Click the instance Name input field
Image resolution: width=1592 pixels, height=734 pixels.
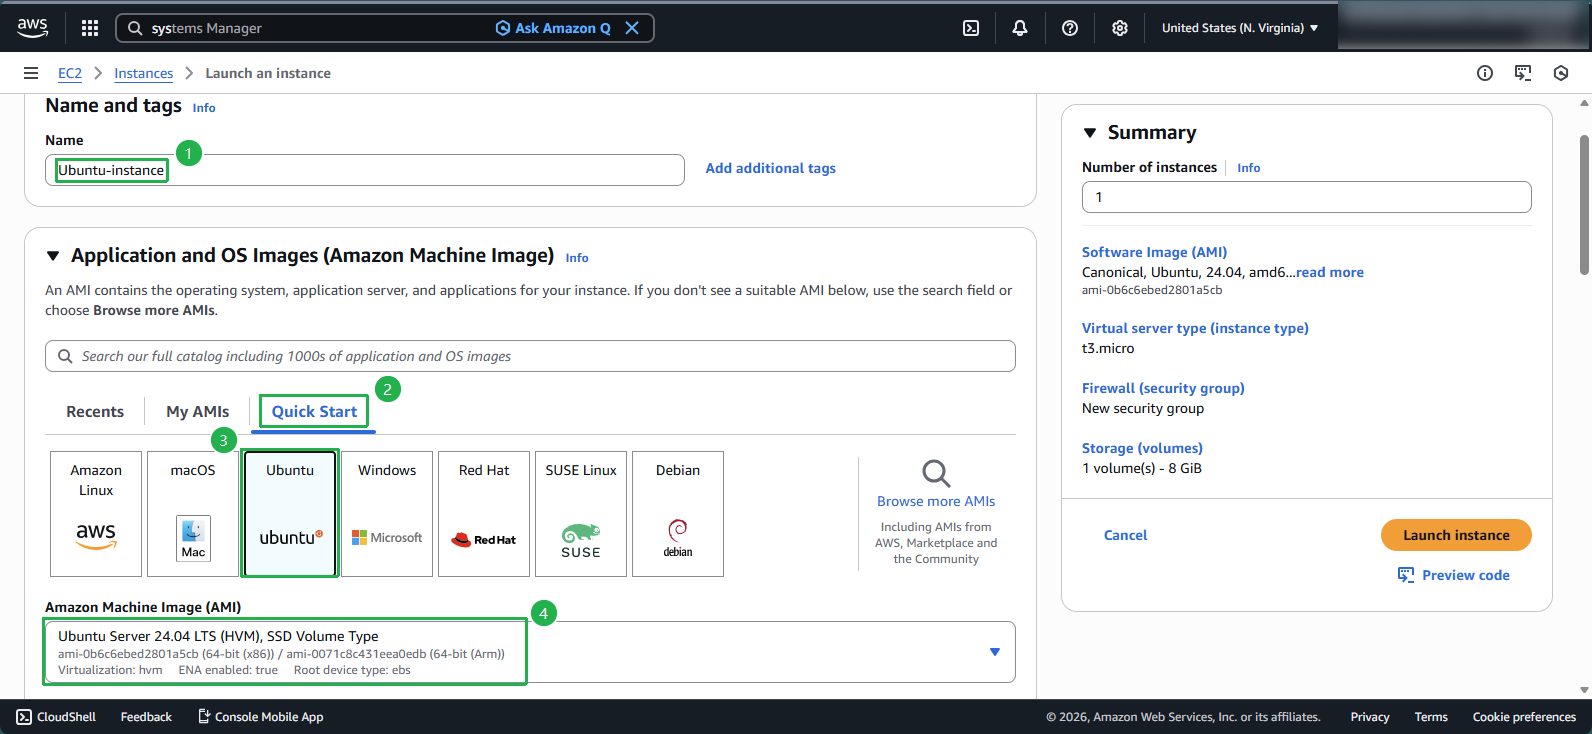pyautogui.click(x=365, y=170)
